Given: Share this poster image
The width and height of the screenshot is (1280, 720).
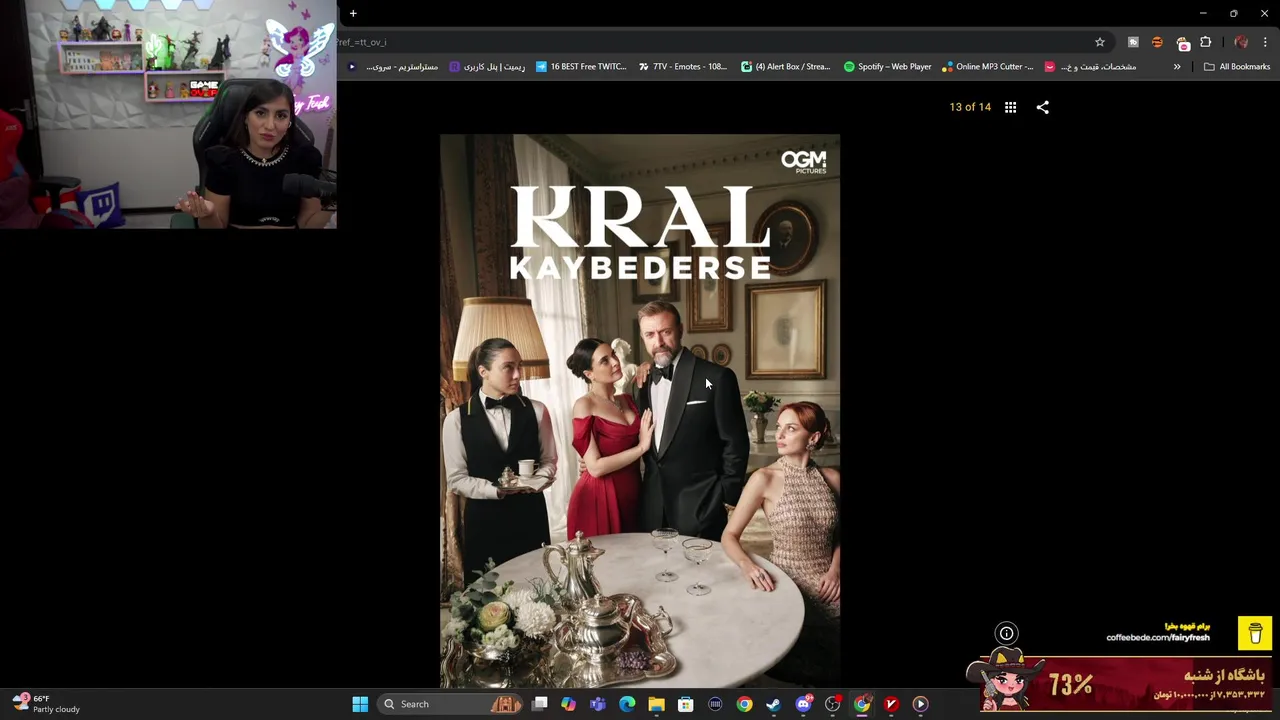Looking at the screenshot, I should [x=1043, y=107].
